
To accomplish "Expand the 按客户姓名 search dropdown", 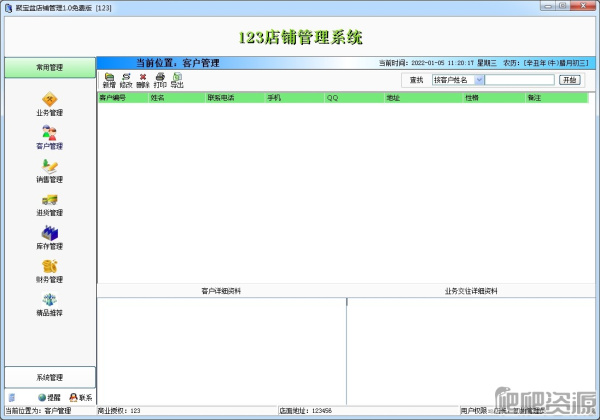I will pos(480,79).
